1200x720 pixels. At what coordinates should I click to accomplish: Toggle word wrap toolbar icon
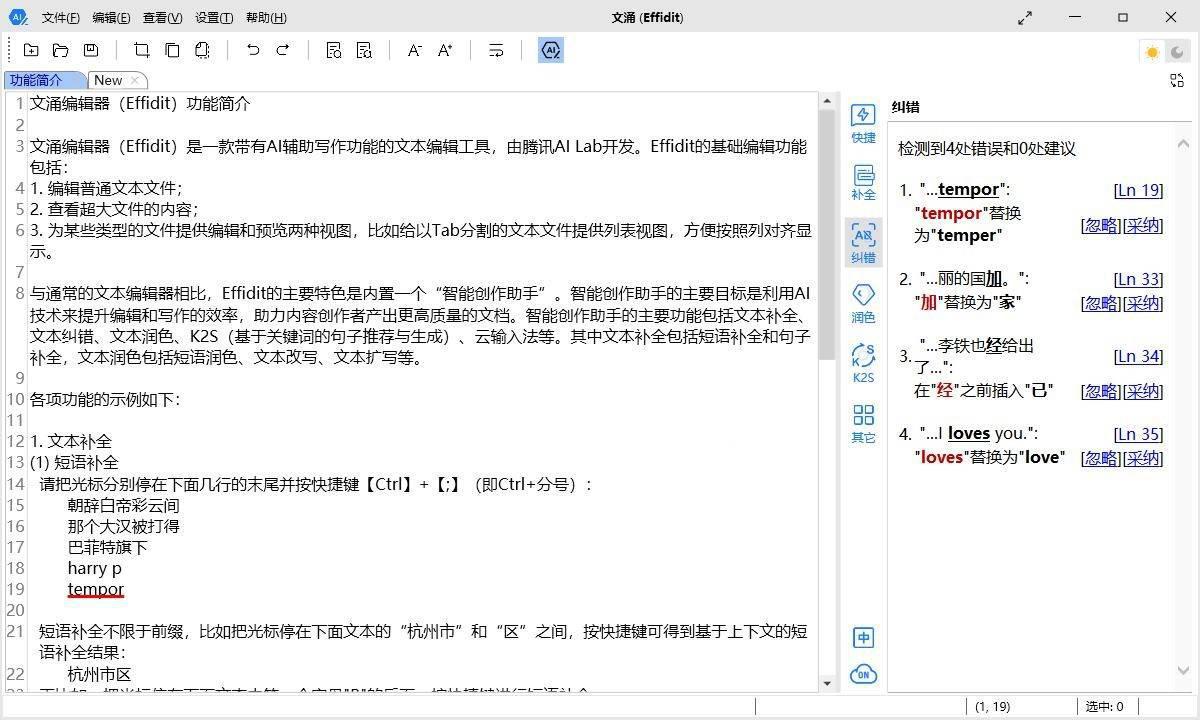point(496,50)
